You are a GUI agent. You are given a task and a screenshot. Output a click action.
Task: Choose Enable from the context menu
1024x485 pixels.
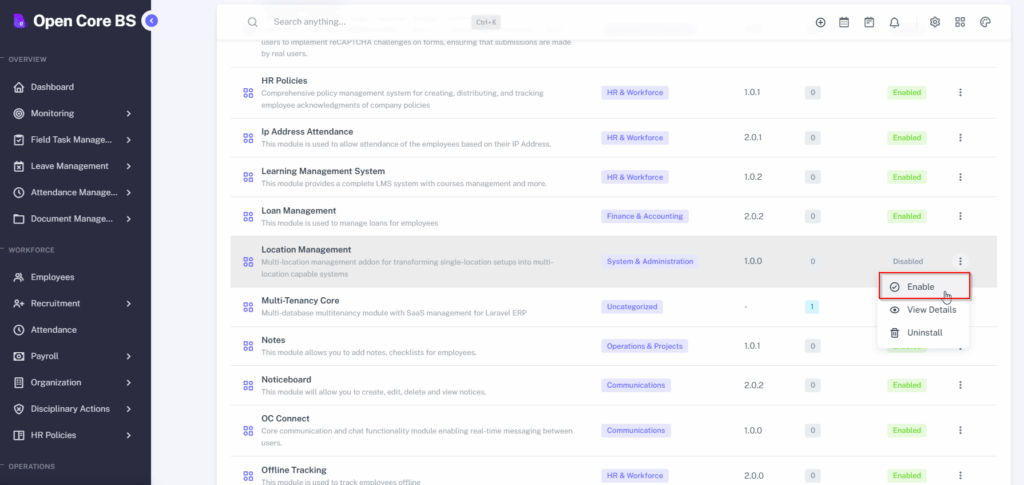click(920, 287)
